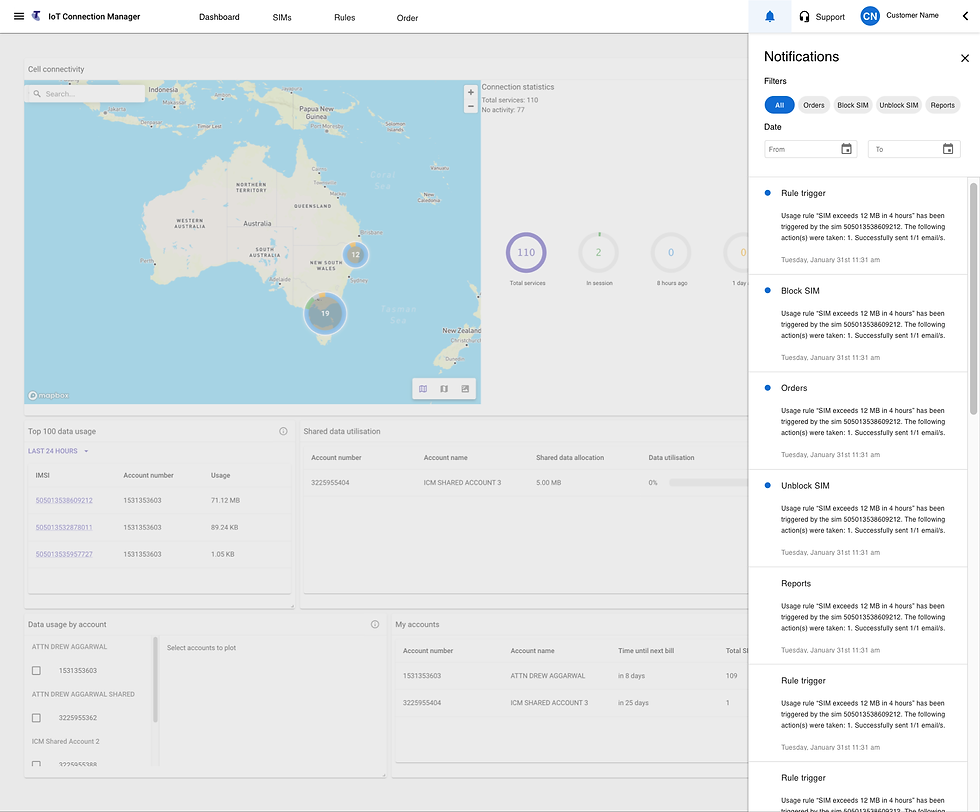Click the ICM Shared Account 2 group label
The image size is (980, 812).
coord(66,741)
